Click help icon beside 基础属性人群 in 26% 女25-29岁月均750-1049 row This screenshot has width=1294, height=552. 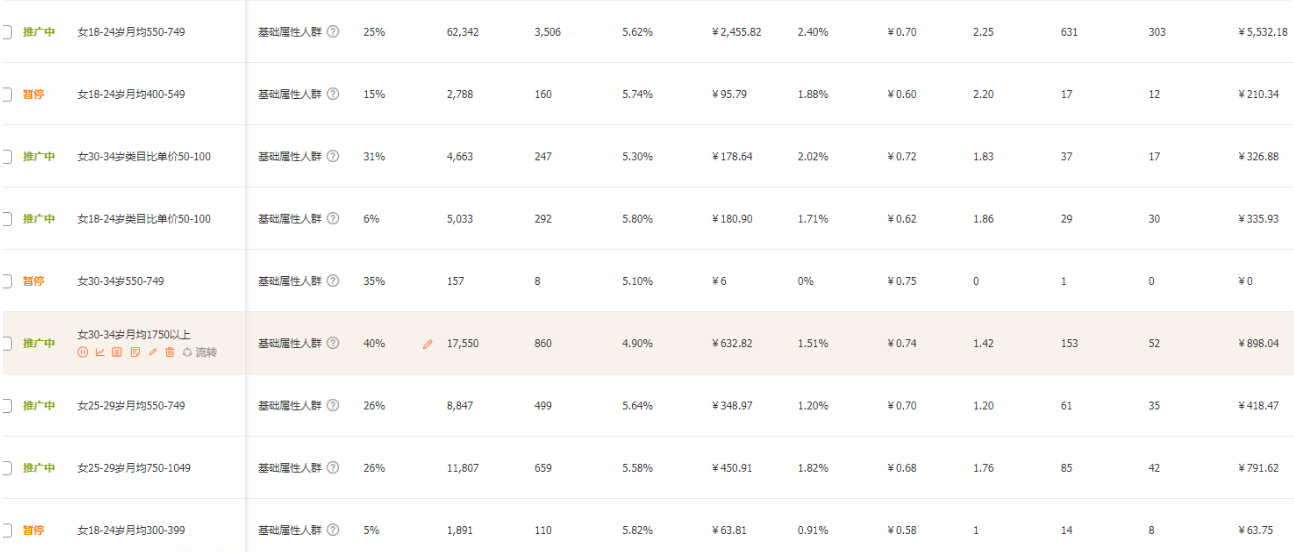point(333,468)
